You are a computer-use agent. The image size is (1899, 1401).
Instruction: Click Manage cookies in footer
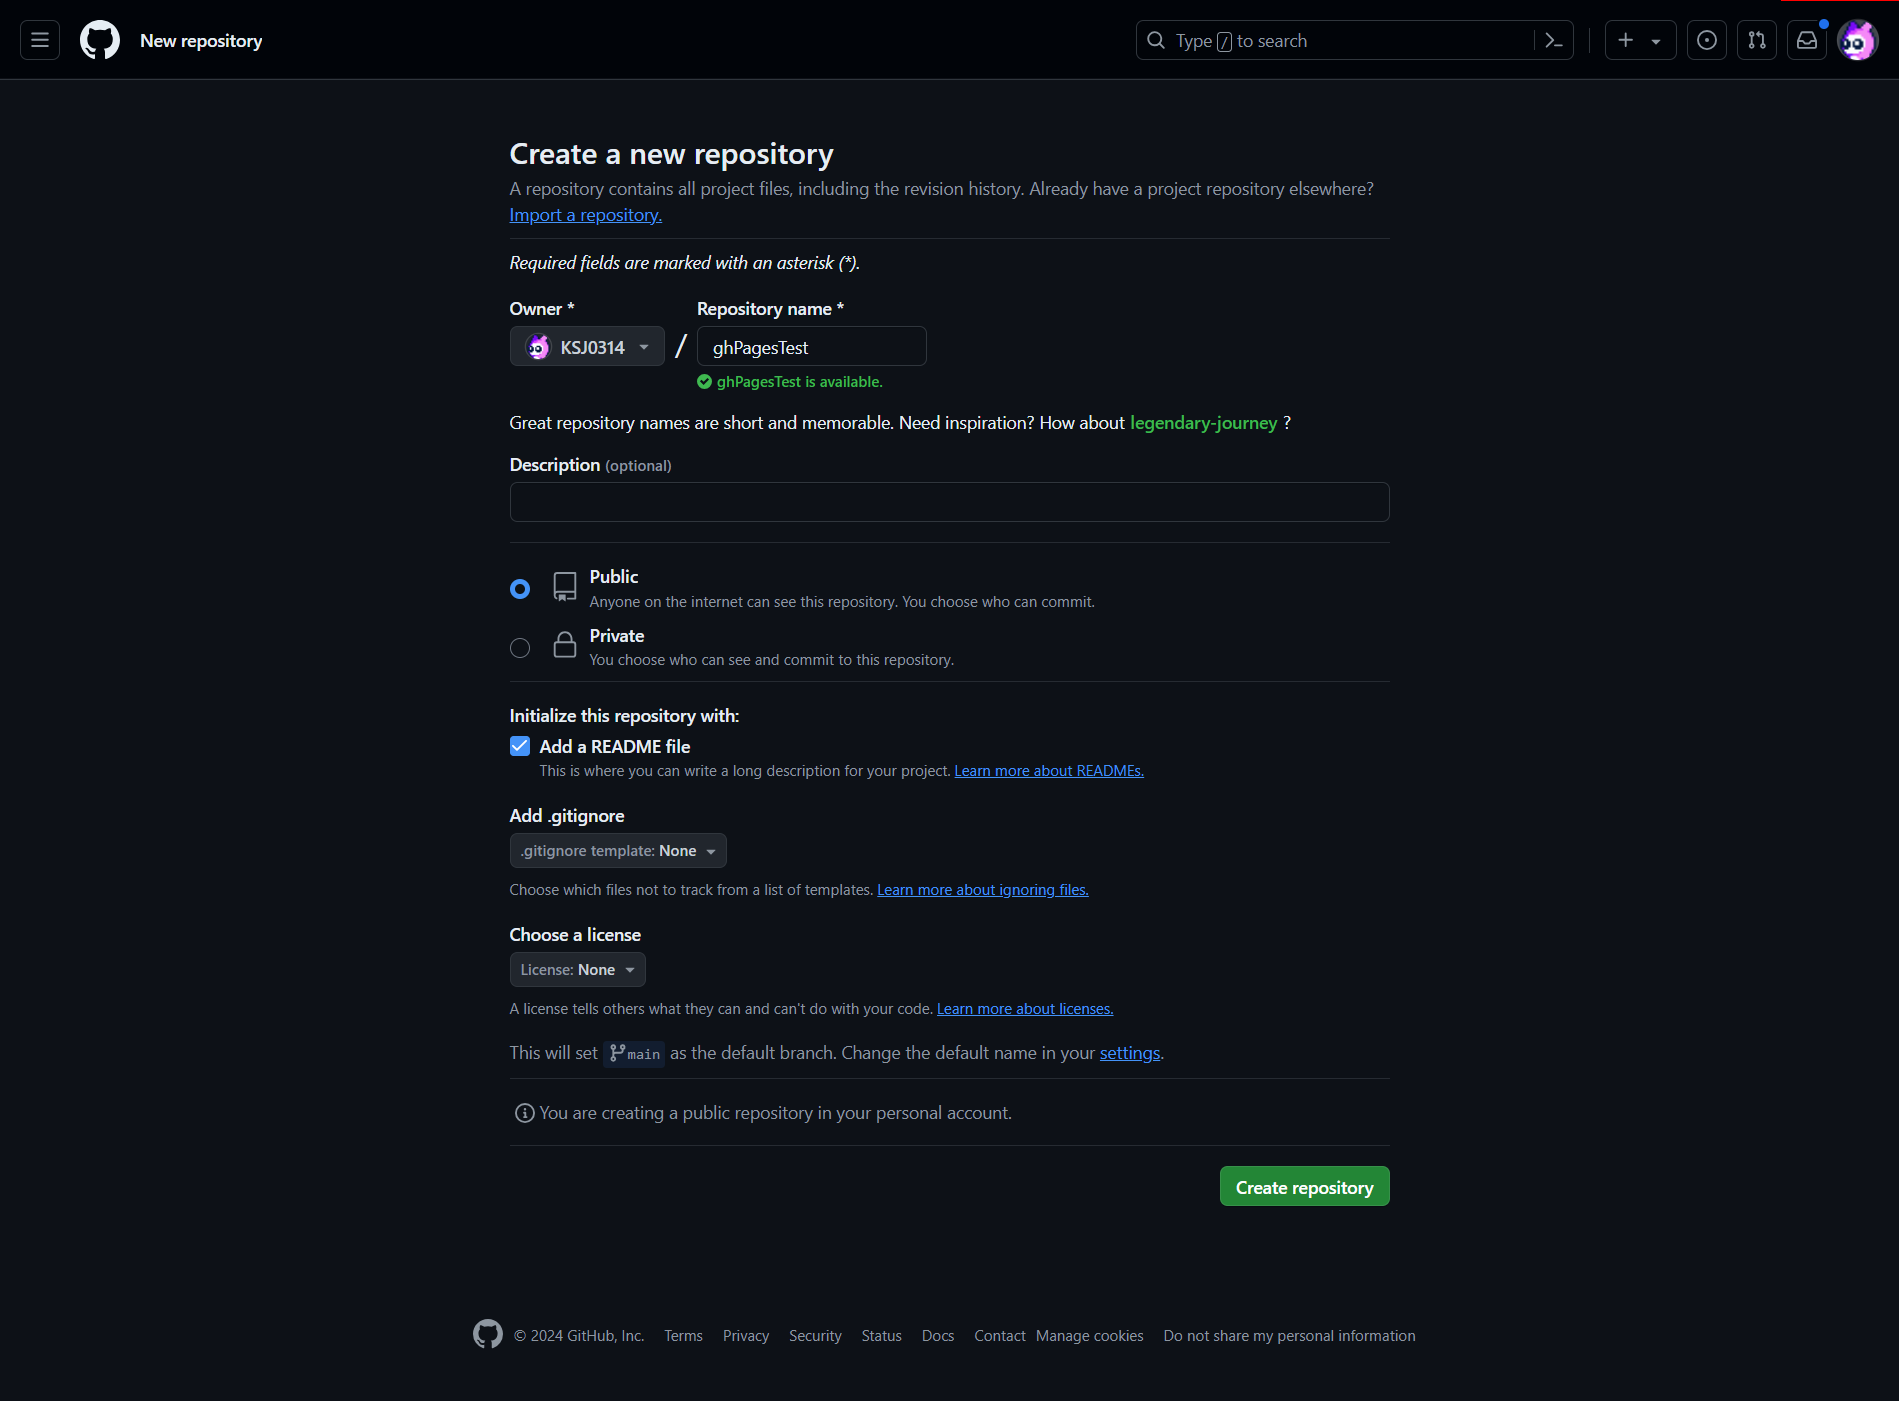pyautogui.click(x=1090, y=1336)
